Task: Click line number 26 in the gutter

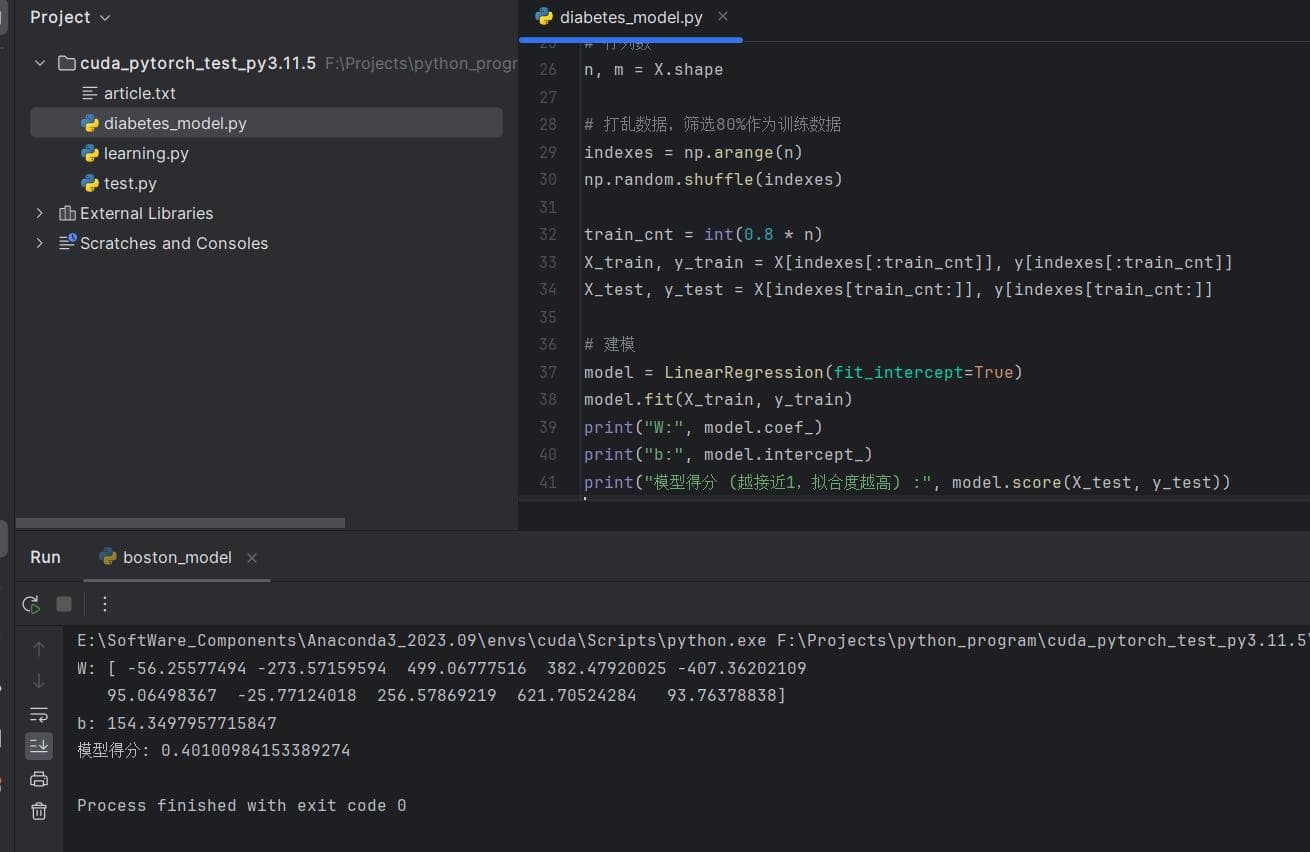Action: point(547,70)
